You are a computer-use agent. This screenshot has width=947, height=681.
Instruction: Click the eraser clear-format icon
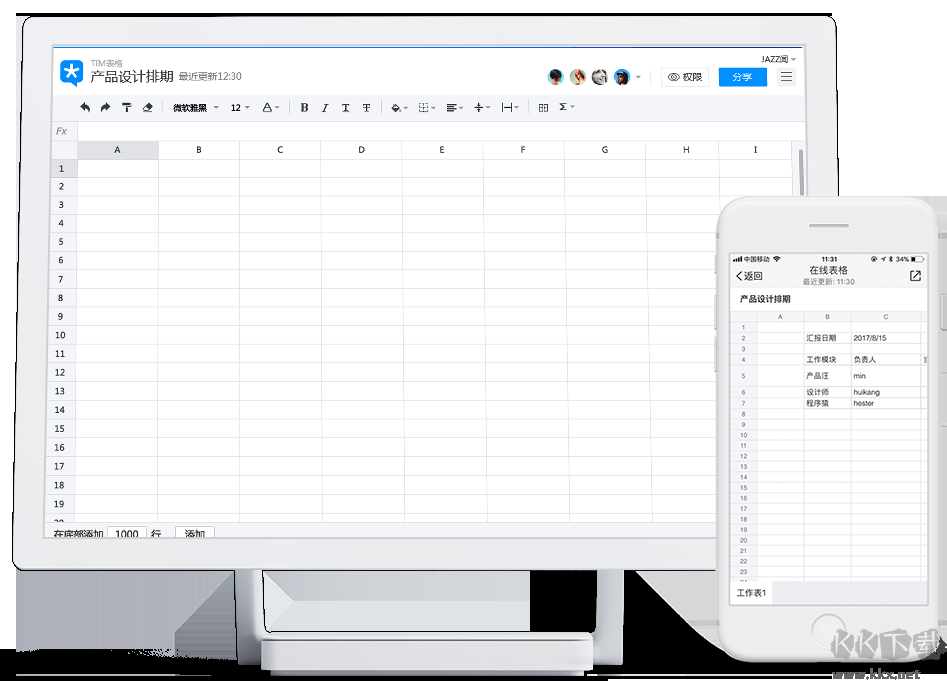147,107
